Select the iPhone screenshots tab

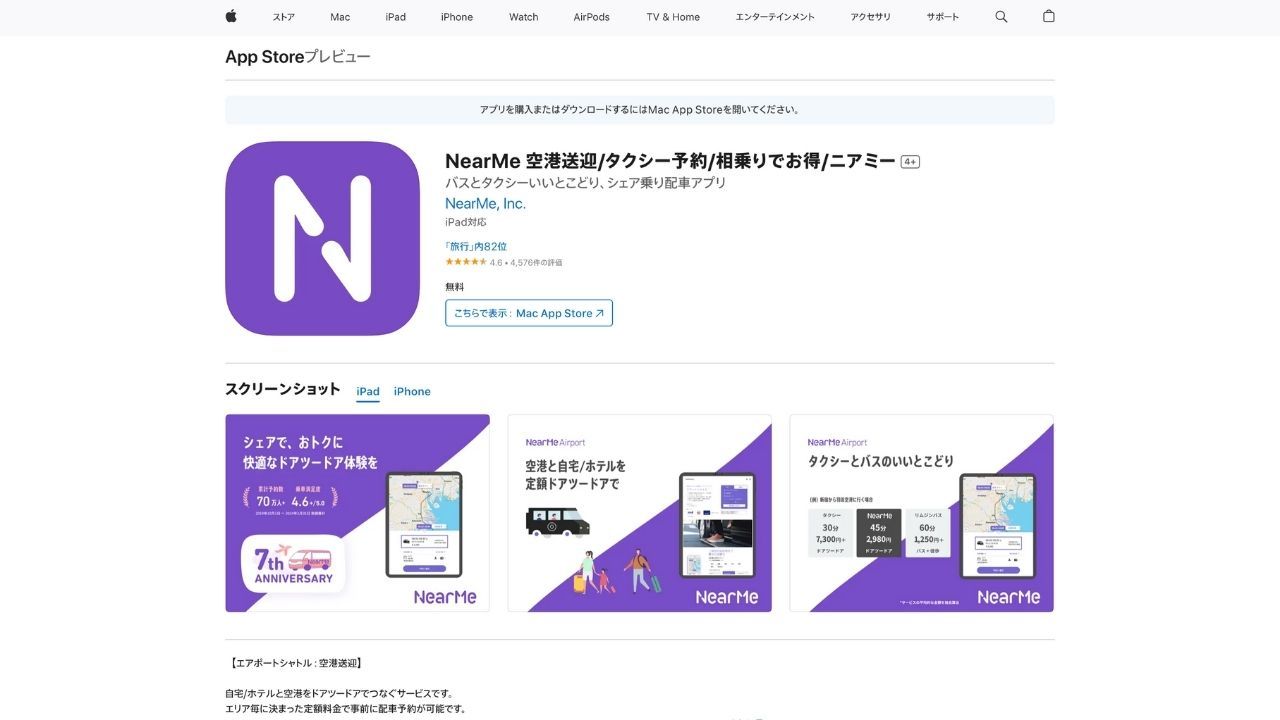412,392
